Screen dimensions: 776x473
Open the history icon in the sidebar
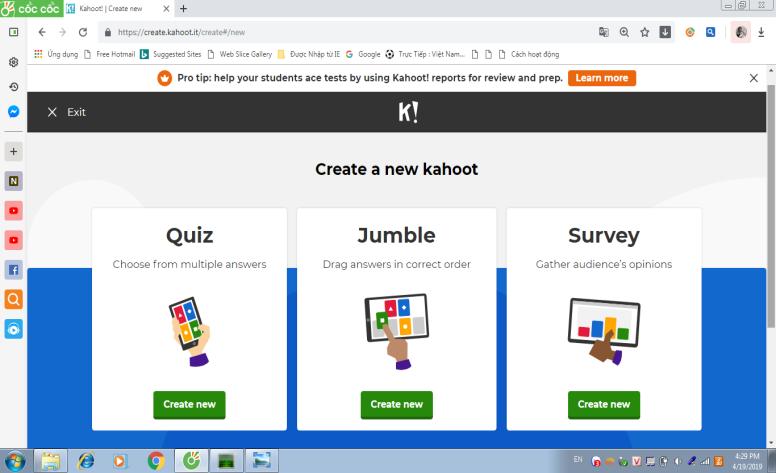[x=13, y=87]
